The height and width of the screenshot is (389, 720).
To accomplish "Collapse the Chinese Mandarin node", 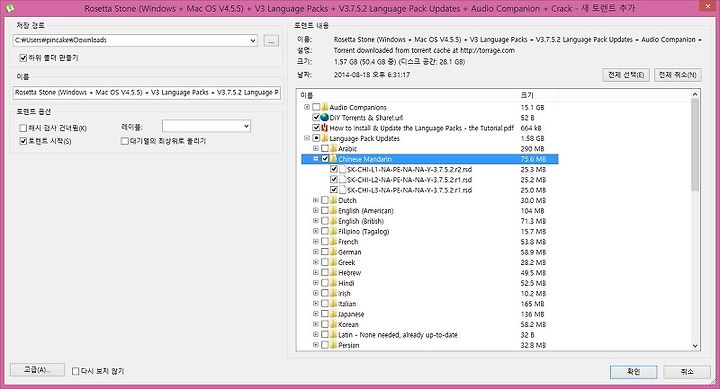I will tap(315, 159).
